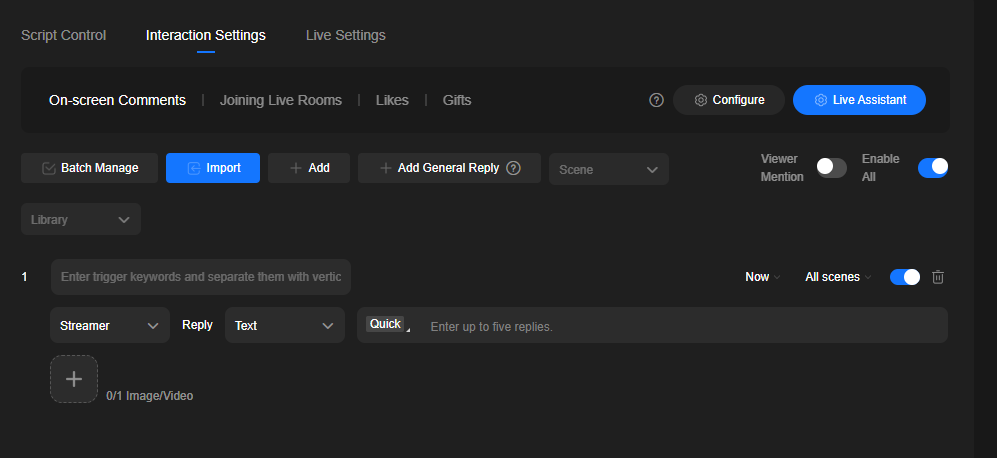The height and width of the screenshot is (458, 997).
Task: Switch to the Script Control tab
Action: [64, 35]
